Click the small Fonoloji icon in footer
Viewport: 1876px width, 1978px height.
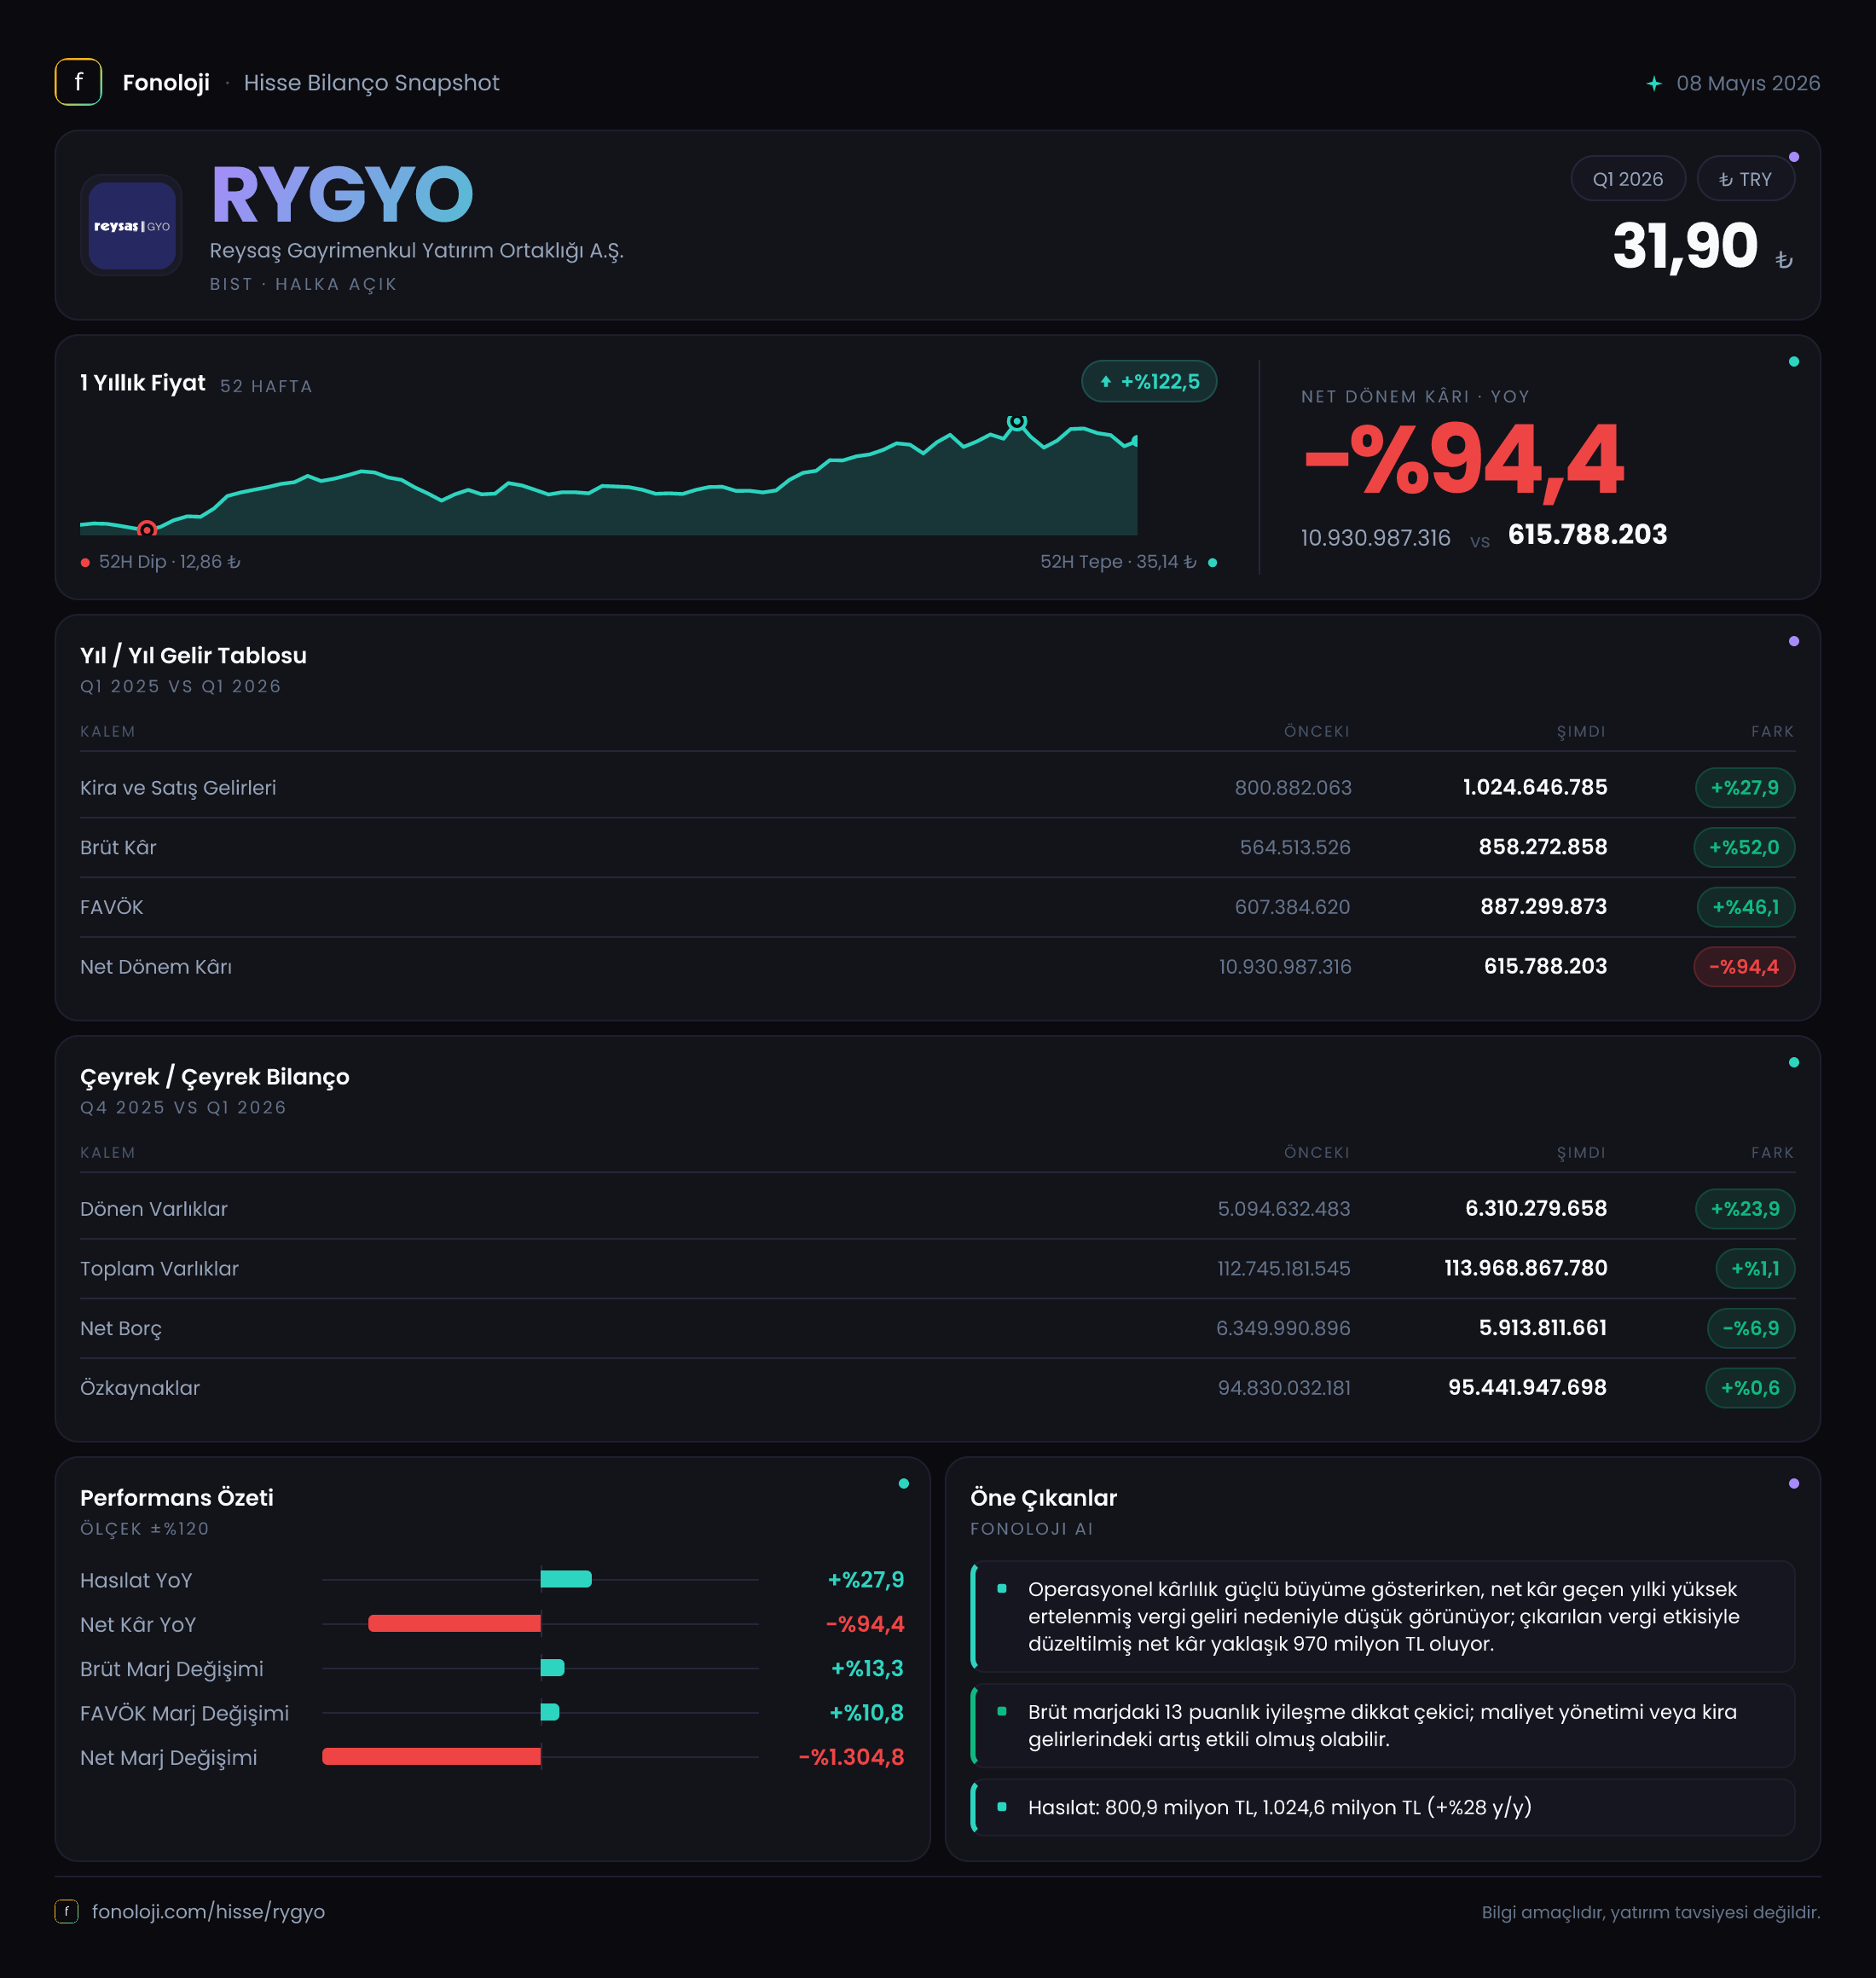click(66, 1911)
